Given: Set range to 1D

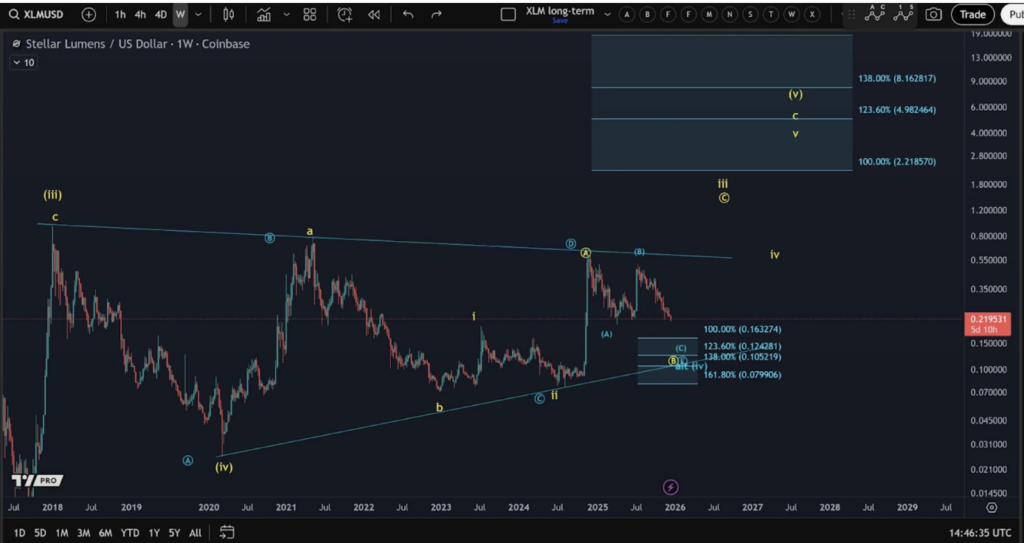Looking at the screenshot, I should coord(20,533).
